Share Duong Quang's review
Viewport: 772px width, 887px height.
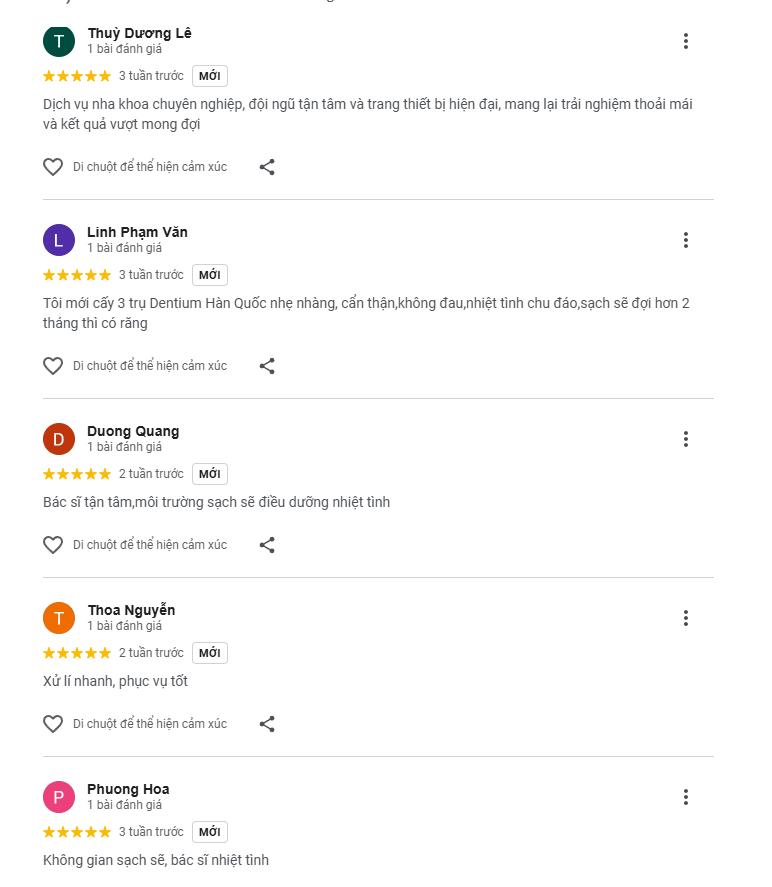point(267,545)
